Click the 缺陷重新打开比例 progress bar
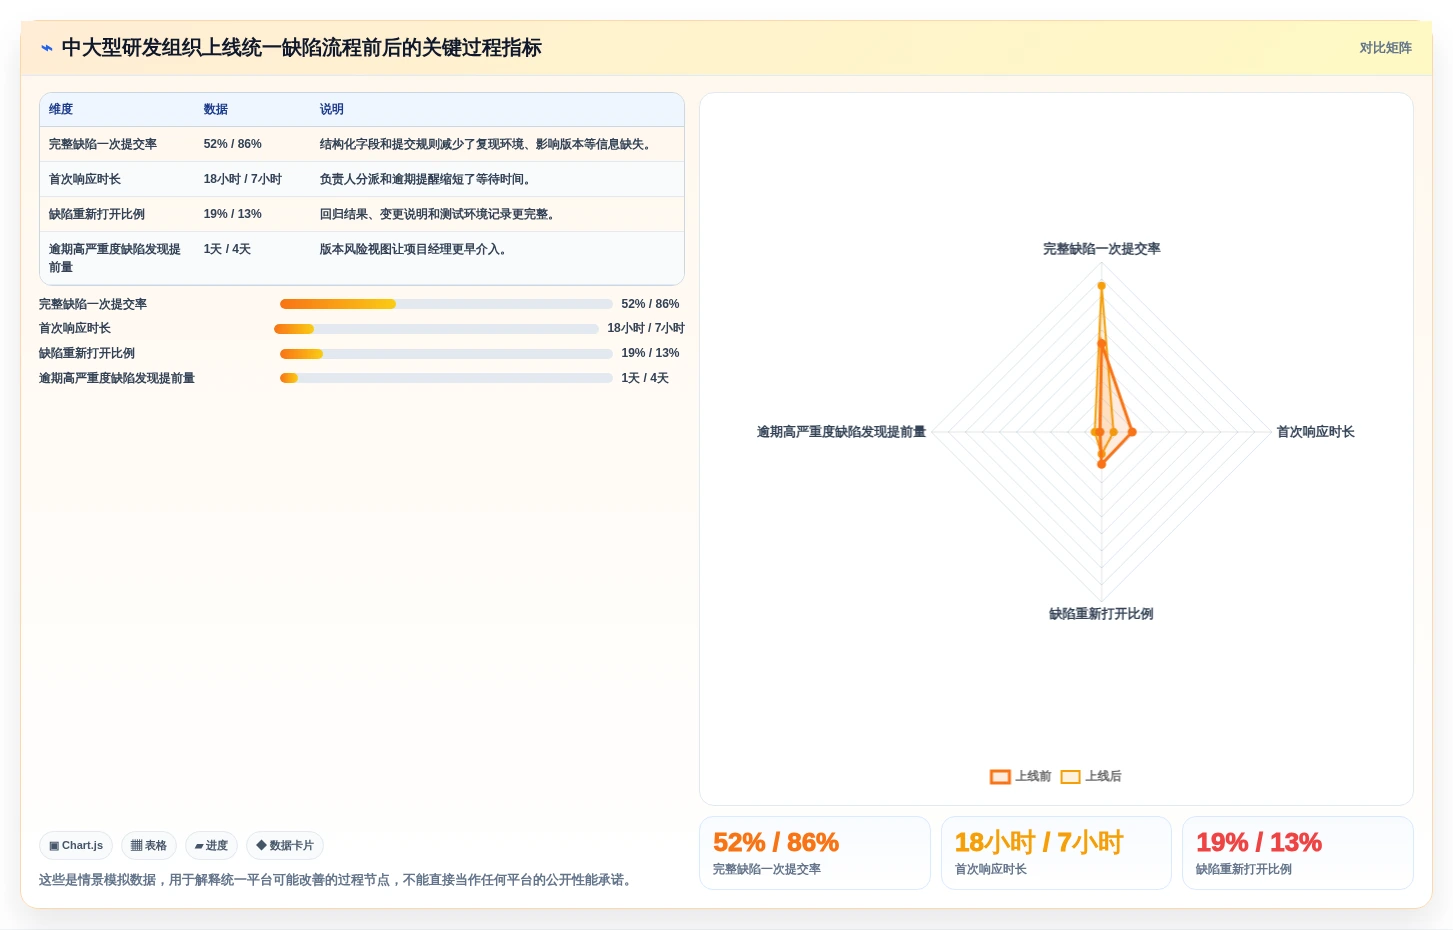The image size is (1453, 930). point(446,354)
